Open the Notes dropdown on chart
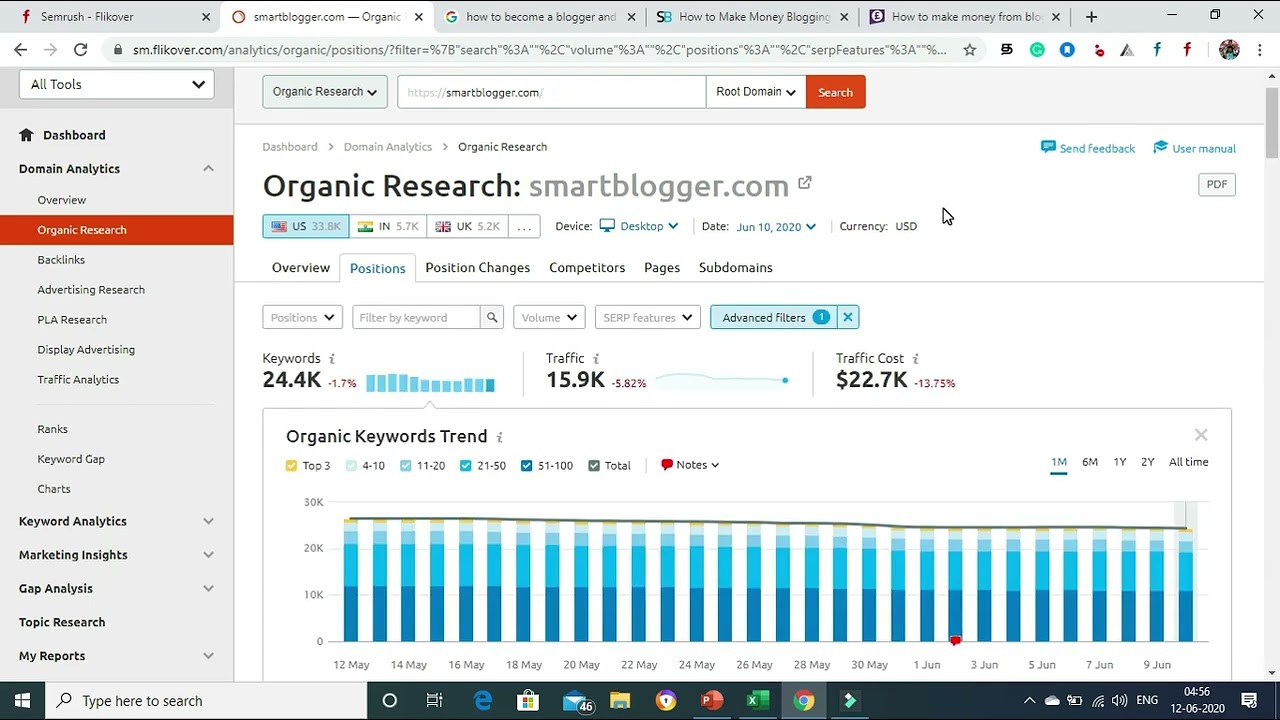Viewport: 1280px width, 720px height. [690, 465]
